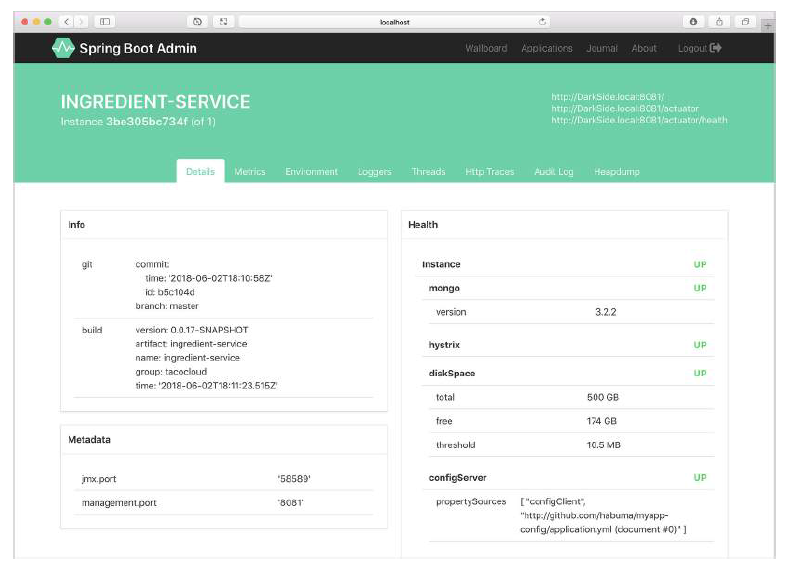This screenshot has width=788, height=570.
Task: Switch to the Environment tab
Action: pyautogui.click(x=312, y=171)
